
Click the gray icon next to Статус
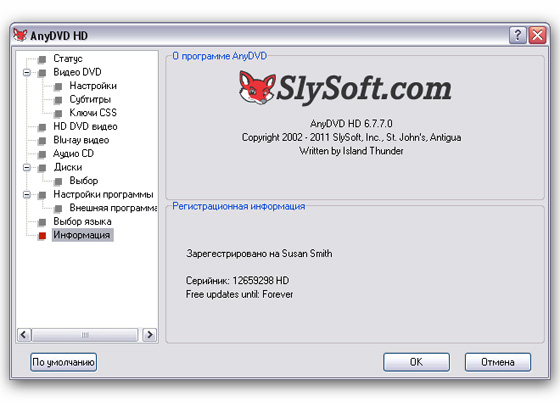(42, 59)
